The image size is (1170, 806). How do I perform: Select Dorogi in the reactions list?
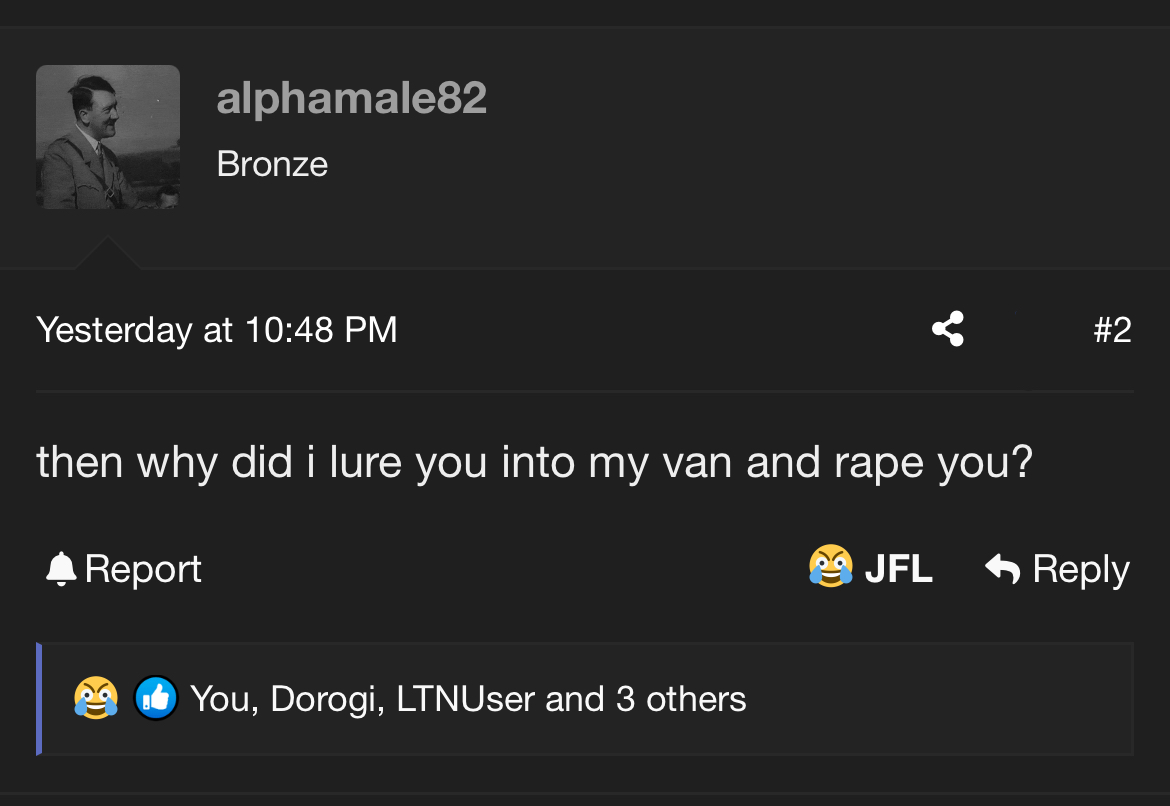point(326,699)
